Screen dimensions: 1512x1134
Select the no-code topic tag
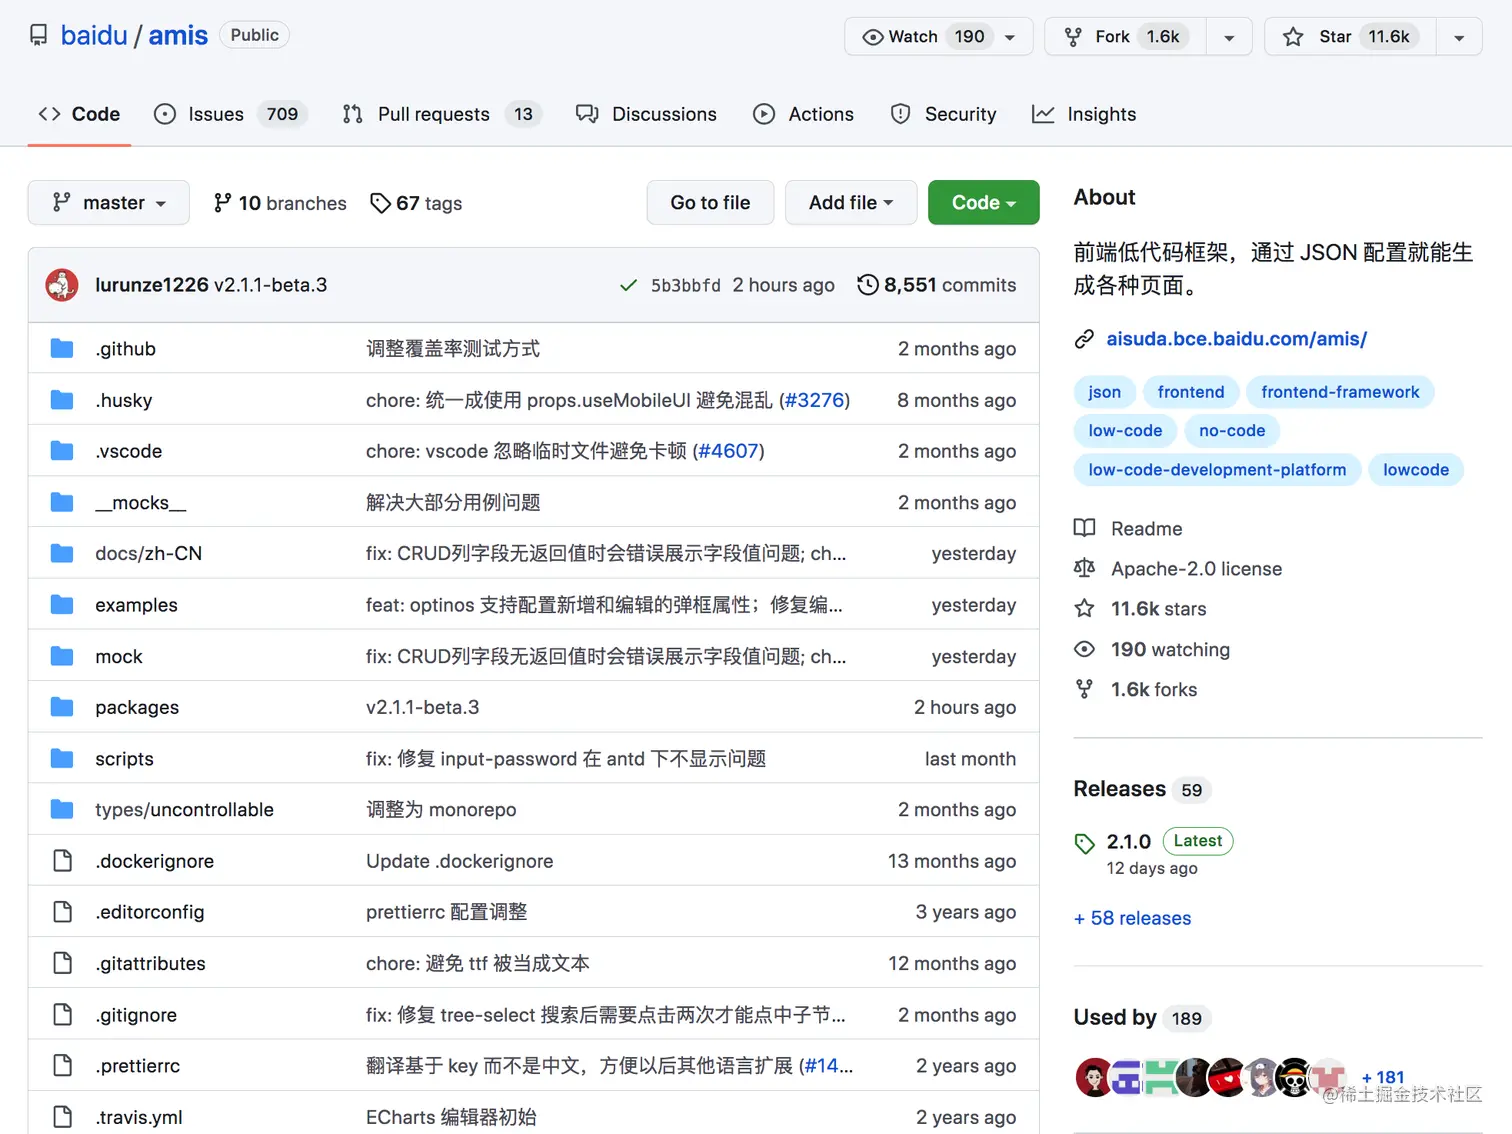1232,431
